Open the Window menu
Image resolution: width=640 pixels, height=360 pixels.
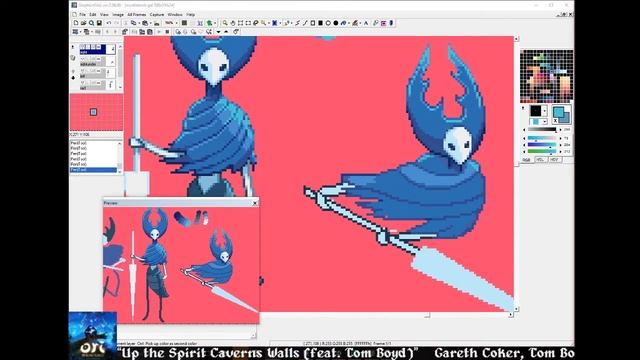point(175,14)
